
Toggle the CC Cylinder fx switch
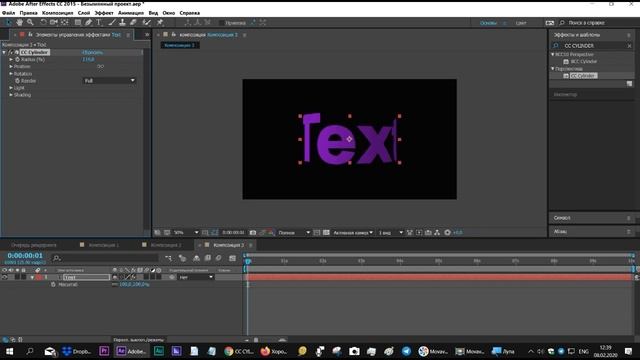pos(11,52)
